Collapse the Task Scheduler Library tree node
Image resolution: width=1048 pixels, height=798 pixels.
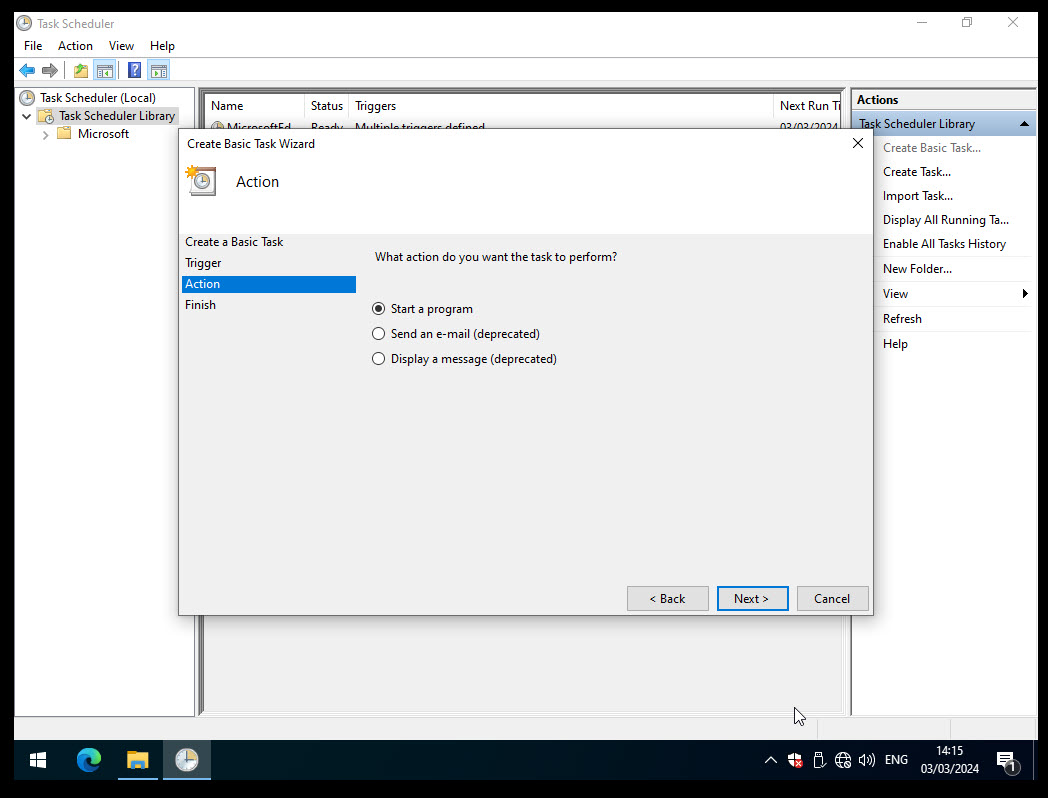point(27,115)
